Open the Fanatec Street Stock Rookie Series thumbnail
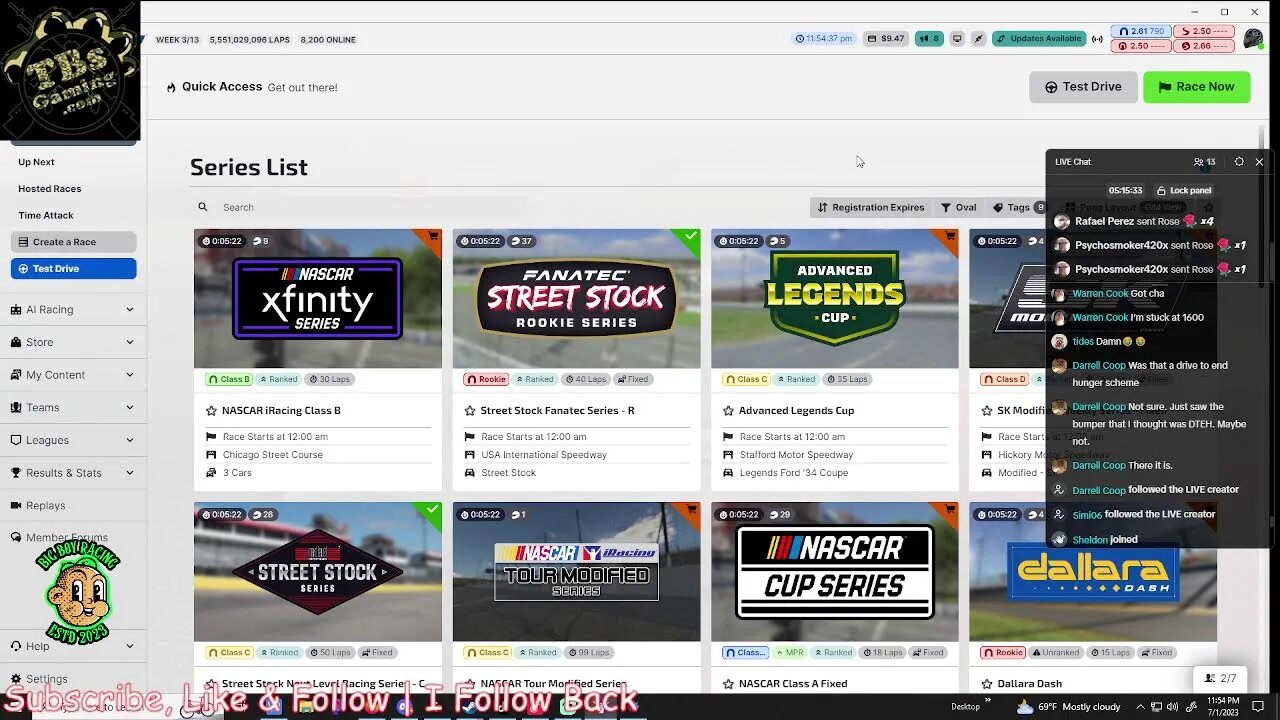The width and height of the screenshot is (1280, 720). pos(577,298)
